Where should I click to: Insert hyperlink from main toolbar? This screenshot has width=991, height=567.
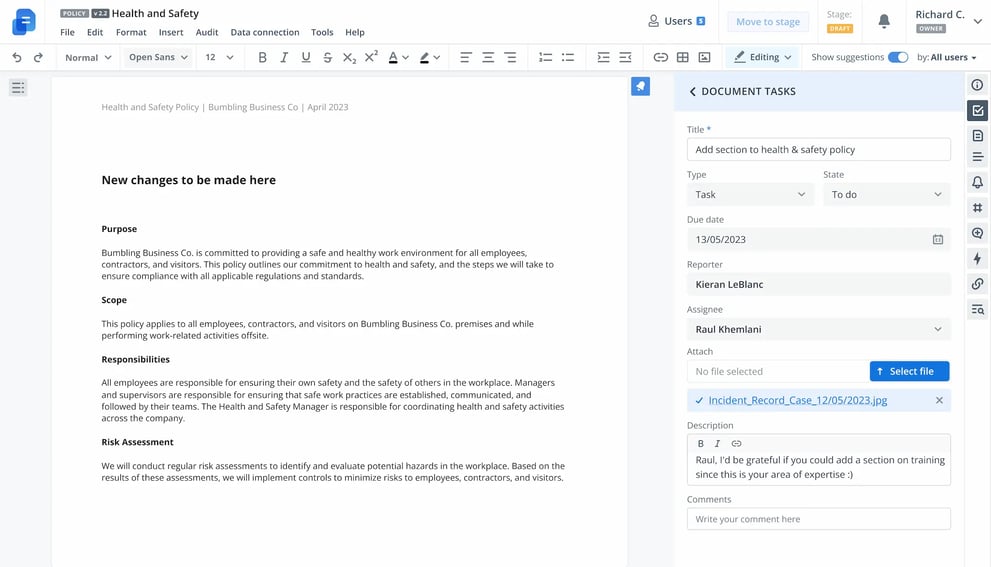tap(660, 58)
